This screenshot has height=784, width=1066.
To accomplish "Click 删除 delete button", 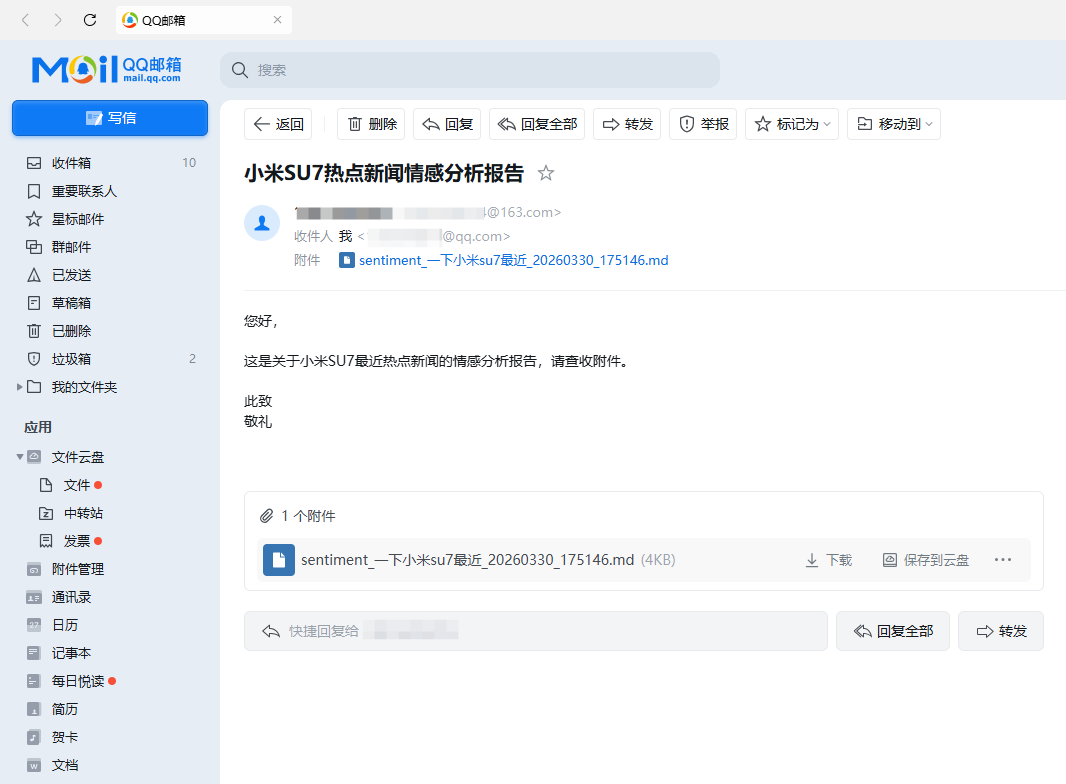I will pyautogui.click(x=371, y=124).
